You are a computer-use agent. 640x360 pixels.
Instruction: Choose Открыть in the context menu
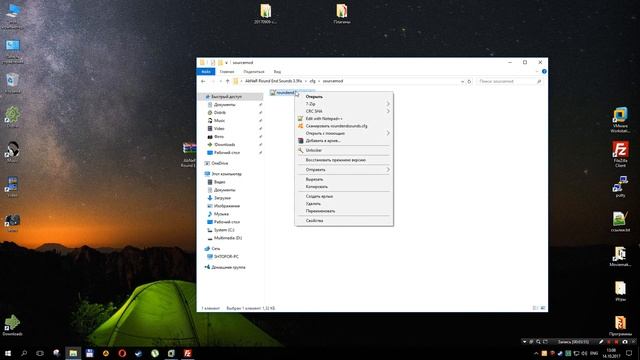point(344,97)
